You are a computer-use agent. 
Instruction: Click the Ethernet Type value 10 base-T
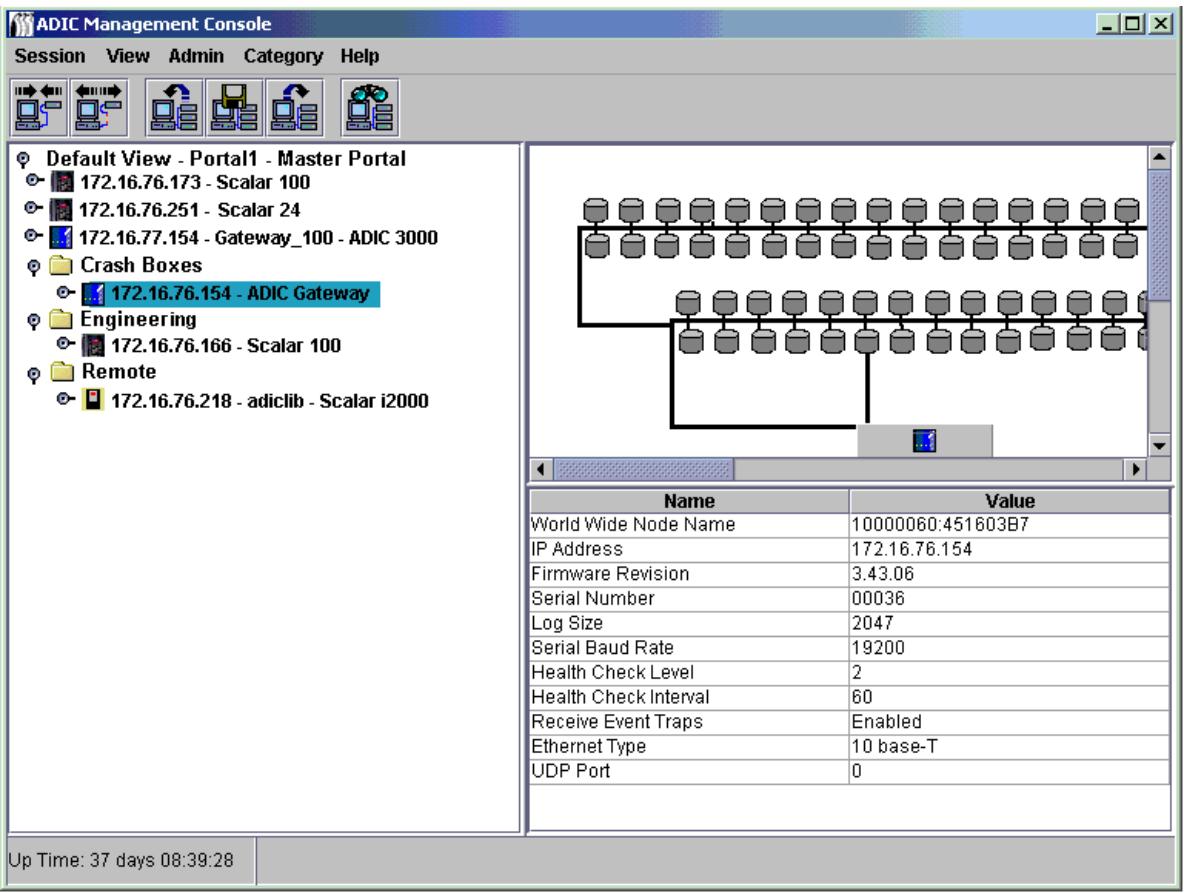tap(894, 747)
